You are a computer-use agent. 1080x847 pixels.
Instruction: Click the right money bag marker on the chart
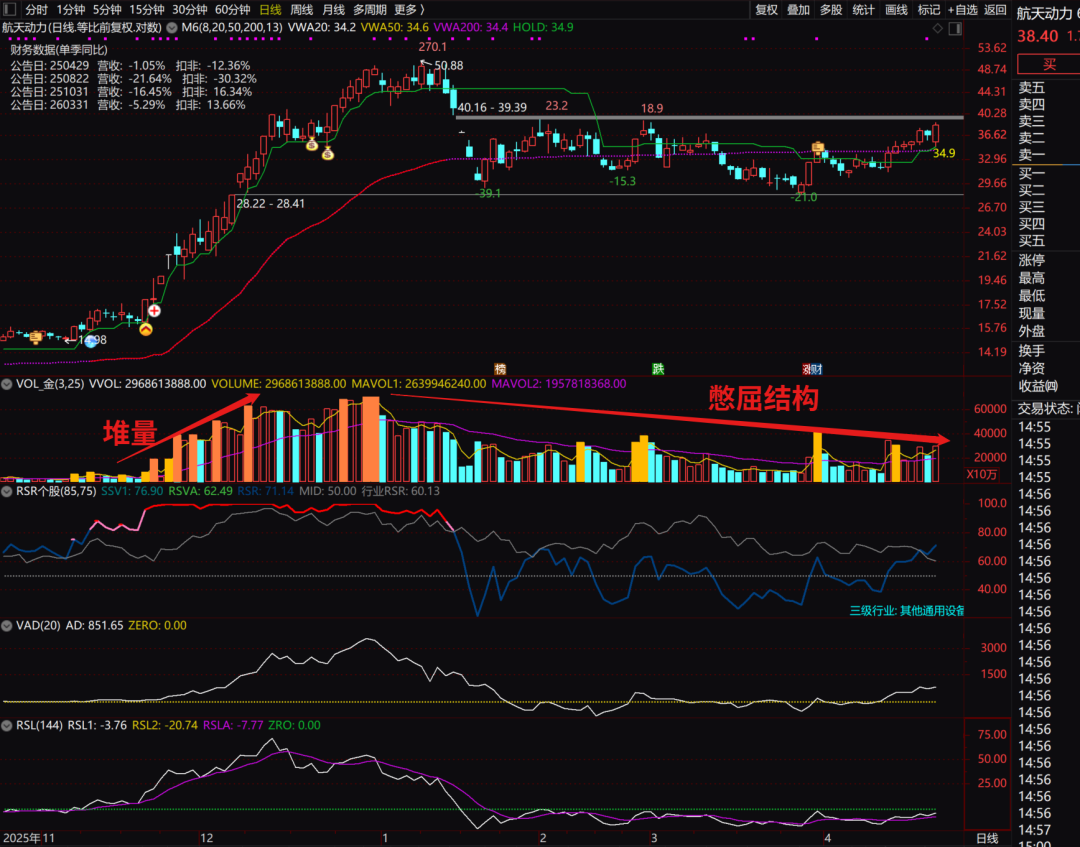pyautogui.click(x=328, y=154)
